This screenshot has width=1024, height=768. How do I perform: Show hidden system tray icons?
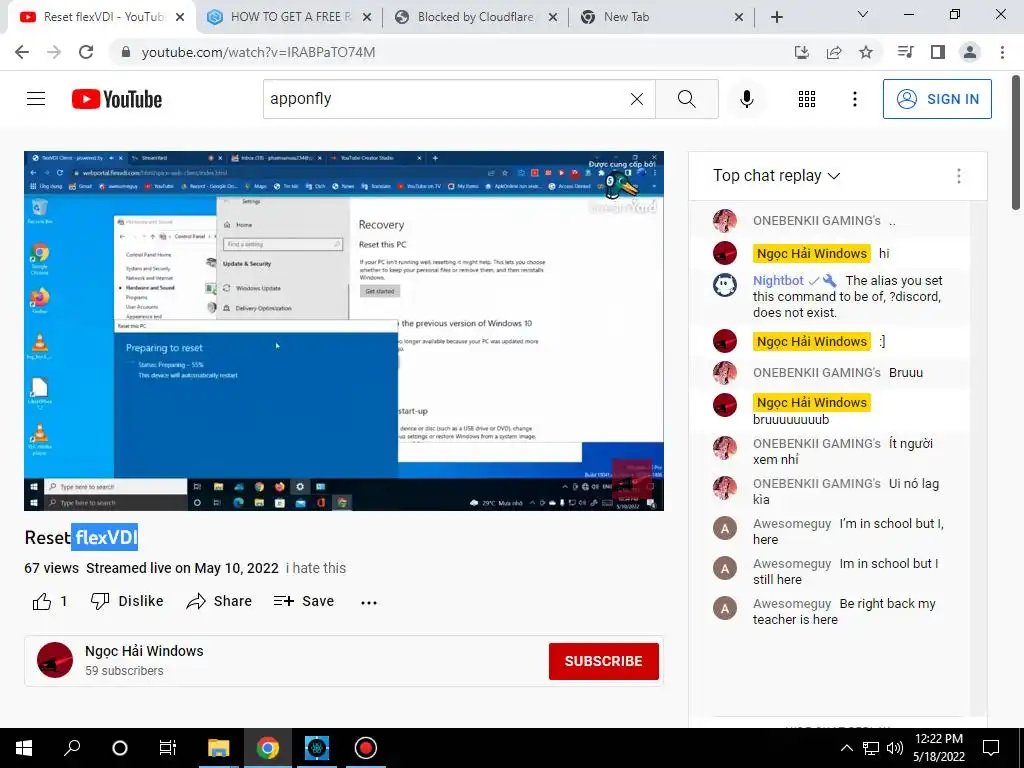846,748
